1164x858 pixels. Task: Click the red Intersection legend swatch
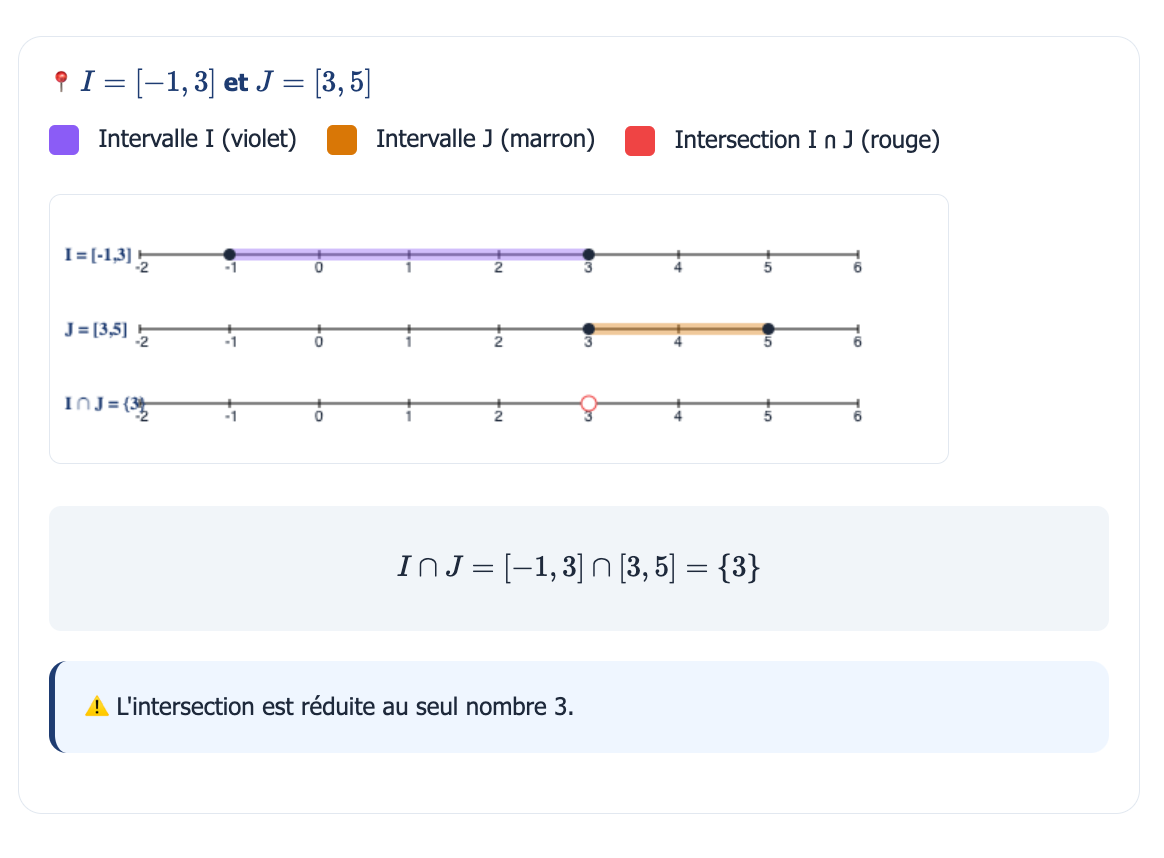coord(640,141)
